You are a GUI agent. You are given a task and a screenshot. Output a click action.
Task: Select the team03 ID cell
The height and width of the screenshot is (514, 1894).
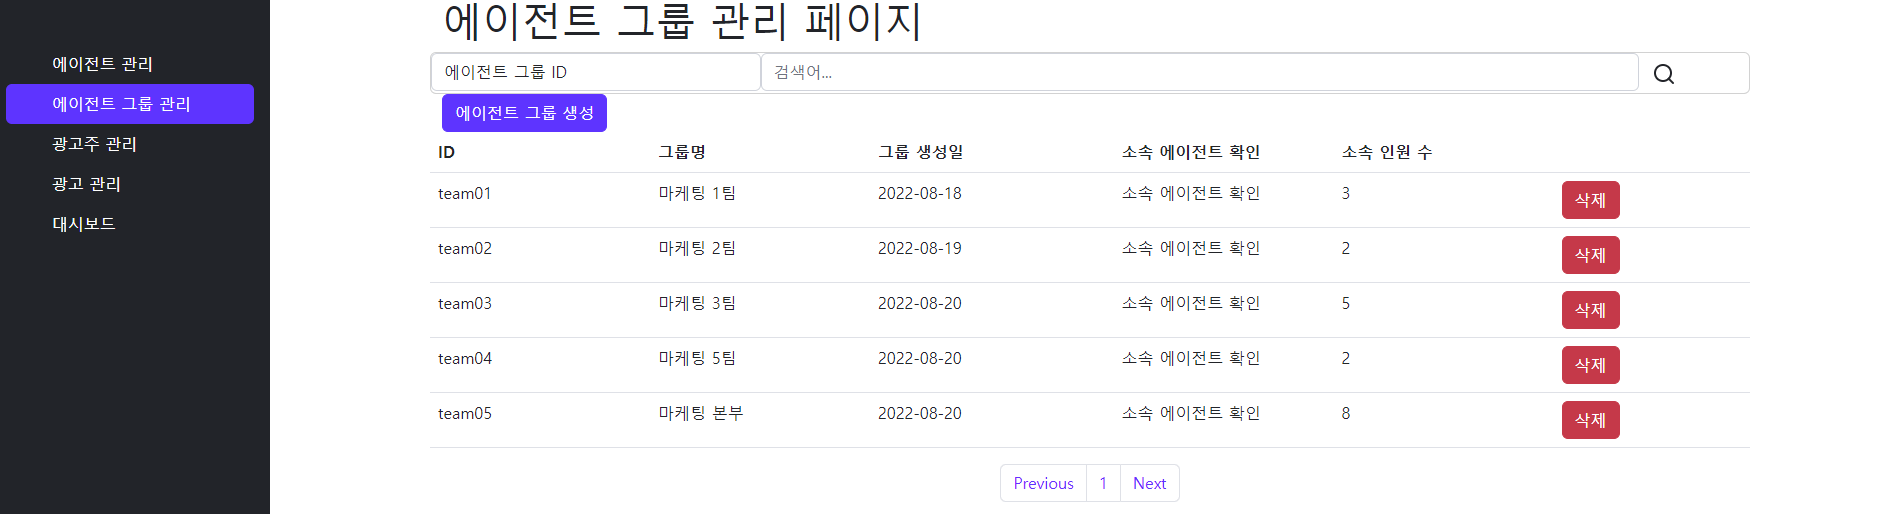pos(465,303)
